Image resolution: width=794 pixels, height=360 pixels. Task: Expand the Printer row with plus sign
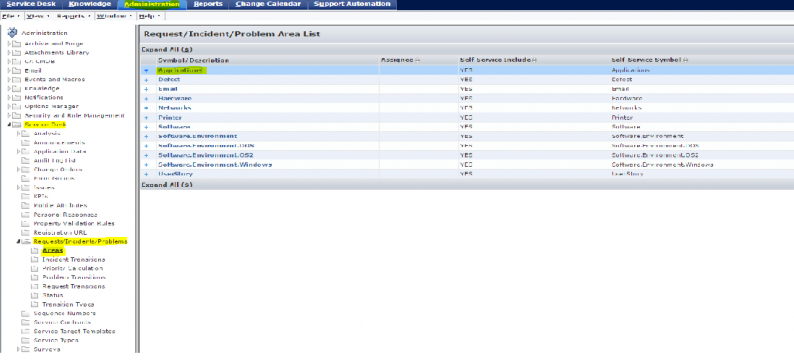[x=147, y=117]
